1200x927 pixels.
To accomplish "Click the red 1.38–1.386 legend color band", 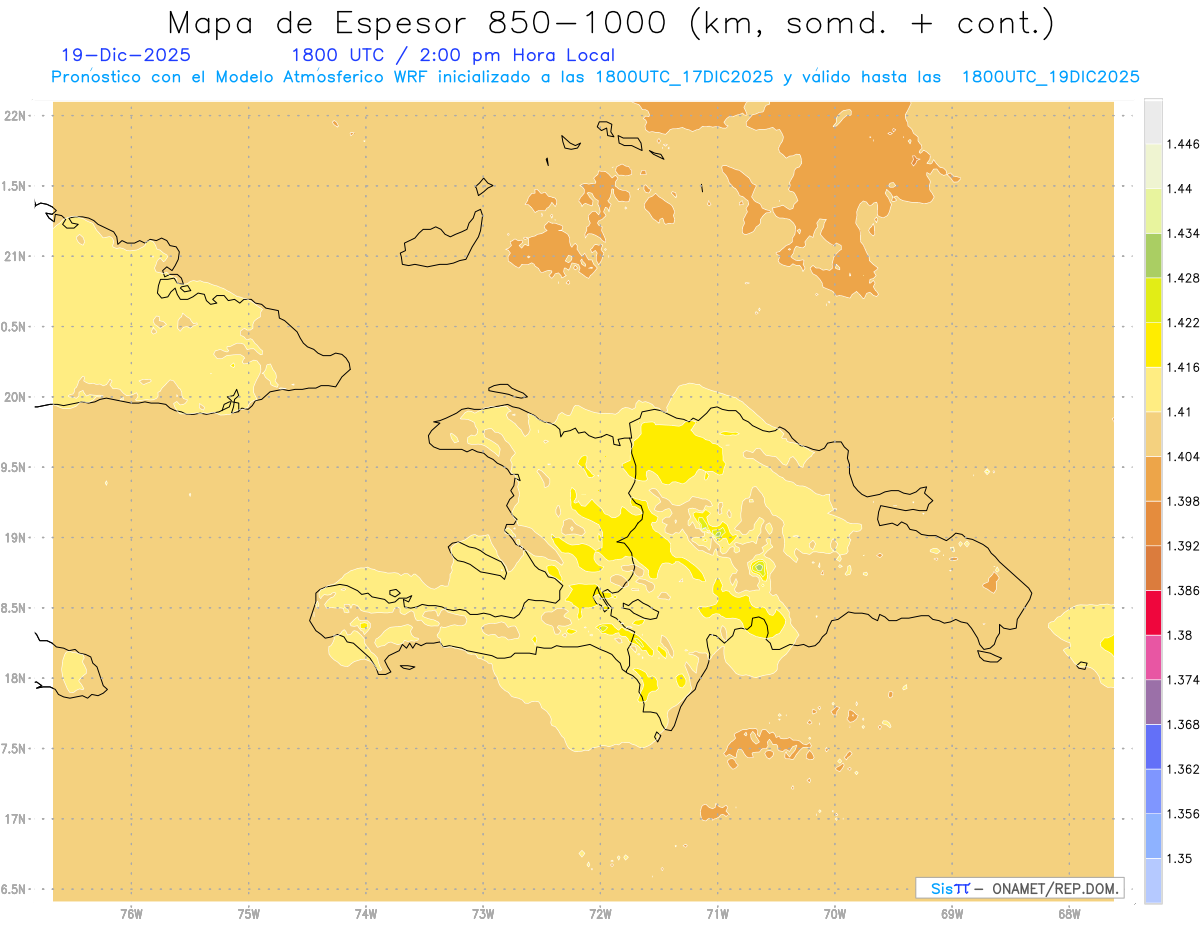I will pos(1153,612).
